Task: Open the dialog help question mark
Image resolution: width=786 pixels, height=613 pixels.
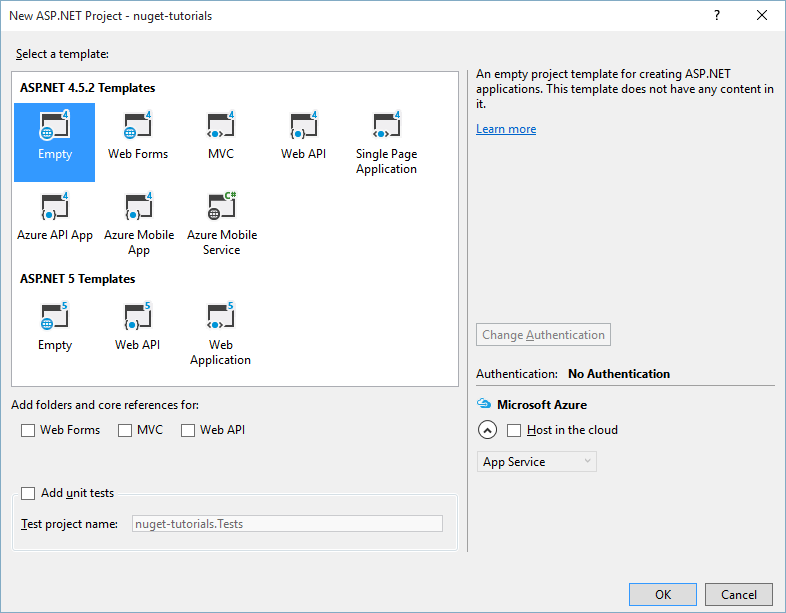Action: (x=717, y=16)
